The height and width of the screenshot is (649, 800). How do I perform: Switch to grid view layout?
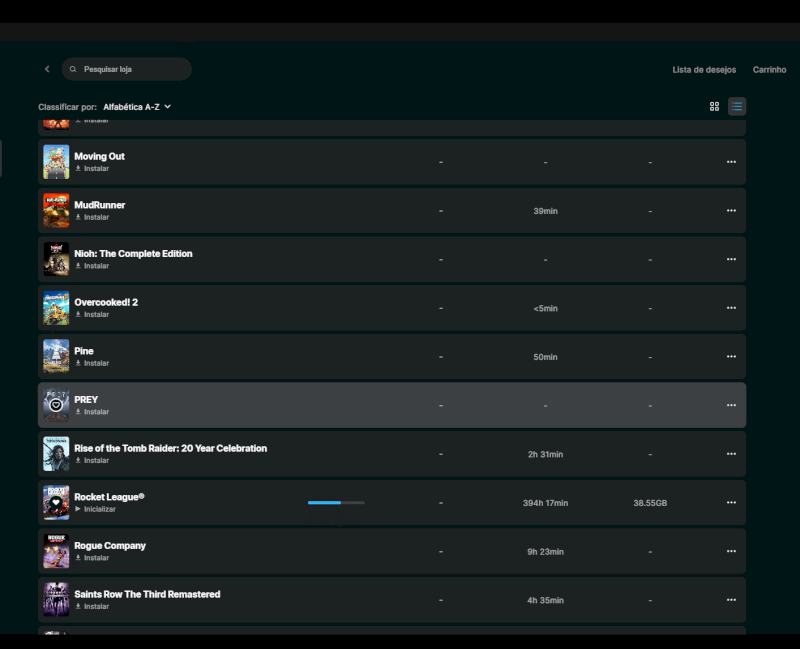tap(714, 106)
